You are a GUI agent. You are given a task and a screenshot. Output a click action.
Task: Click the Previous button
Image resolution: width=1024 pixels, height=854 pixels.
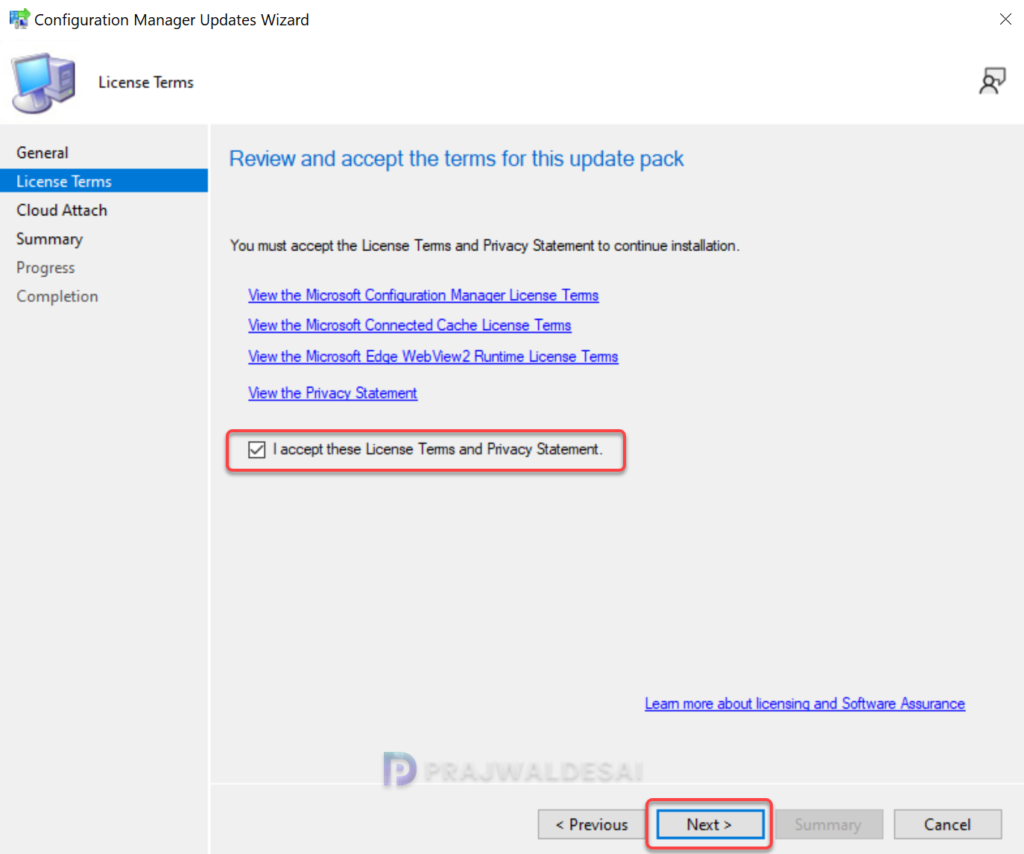pos(592,824)
